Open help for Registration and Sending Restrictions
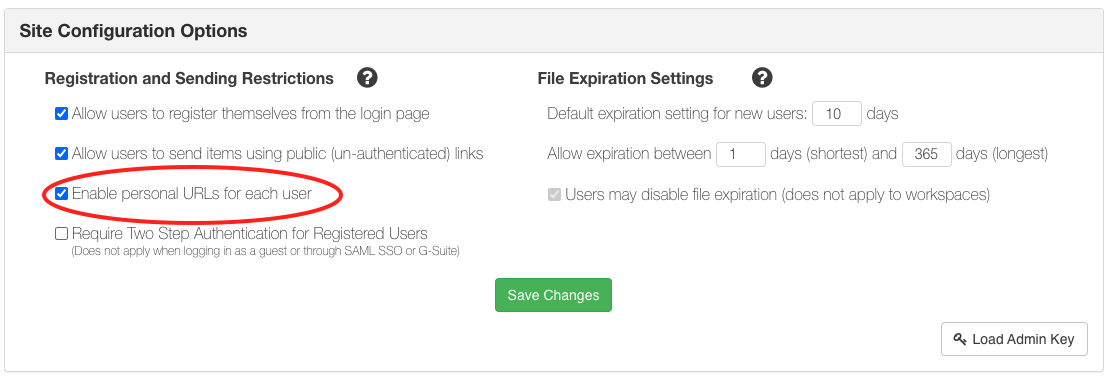Image resolution: width=1108 pixels, height=378 pixels. [367, 78]
